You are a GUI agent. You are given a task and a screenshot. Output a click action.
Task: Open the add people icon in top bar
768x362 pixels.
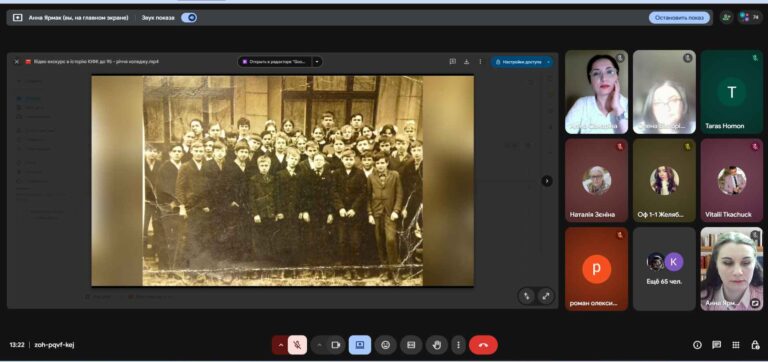click(726, 18)
